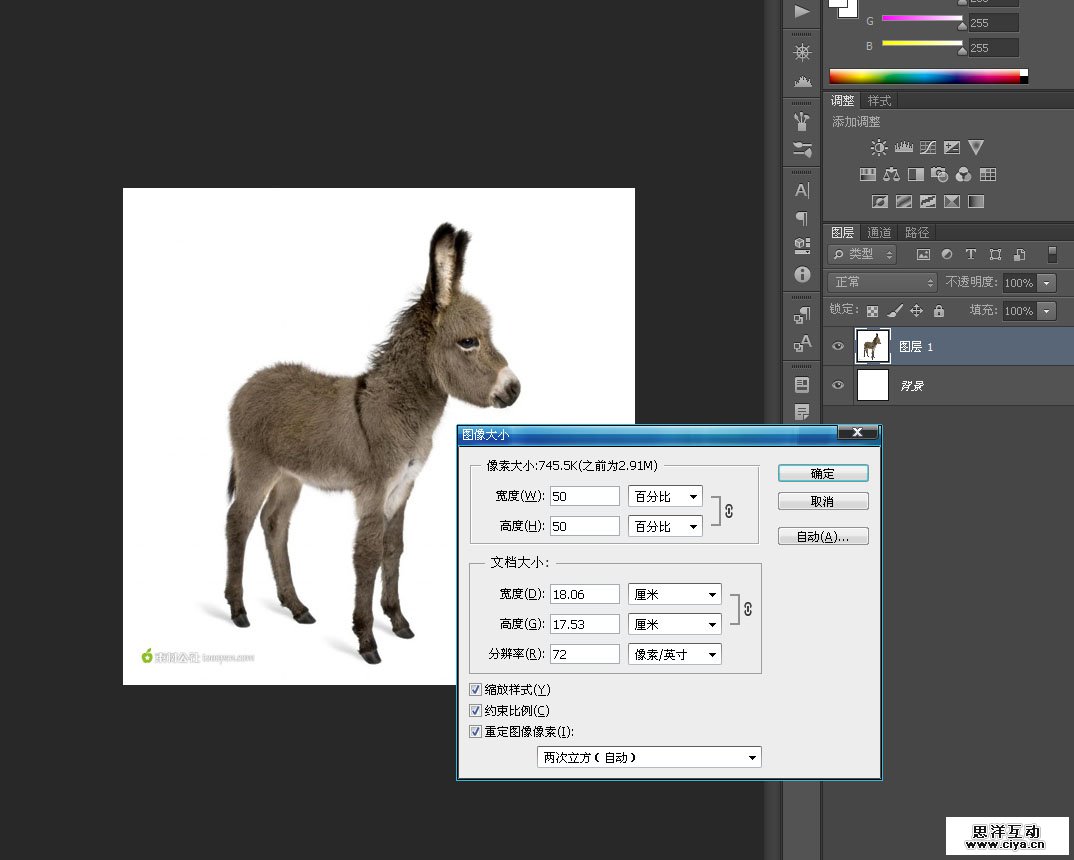Click the Brightness/Contrast adjustment icon
The image size is (1074, 860).
coord(878,147)
